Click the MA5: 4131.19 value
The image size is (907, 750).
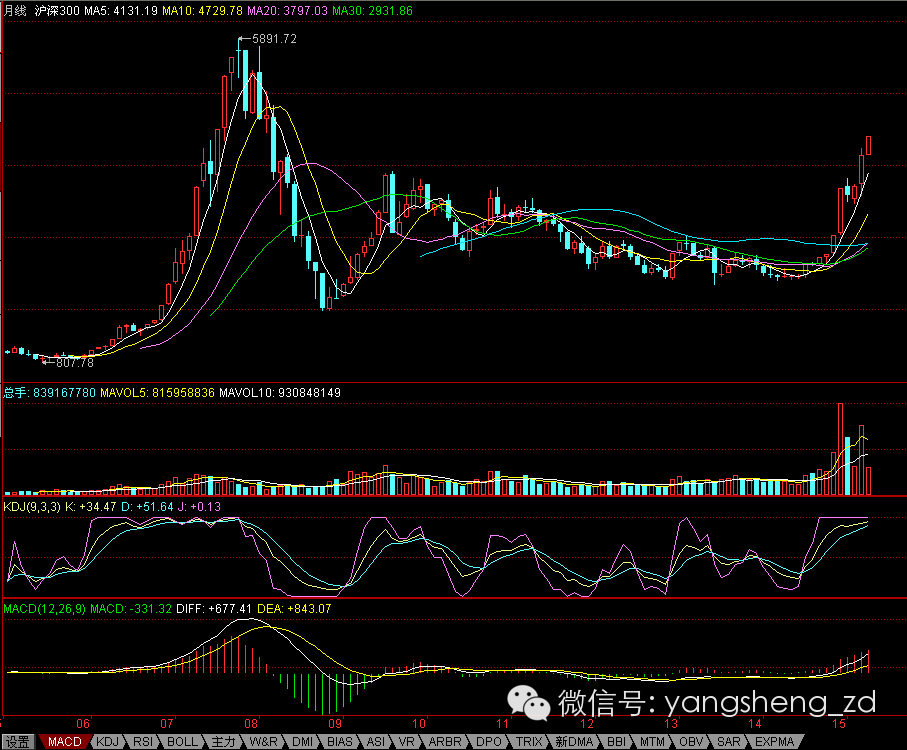coord(121,10)
